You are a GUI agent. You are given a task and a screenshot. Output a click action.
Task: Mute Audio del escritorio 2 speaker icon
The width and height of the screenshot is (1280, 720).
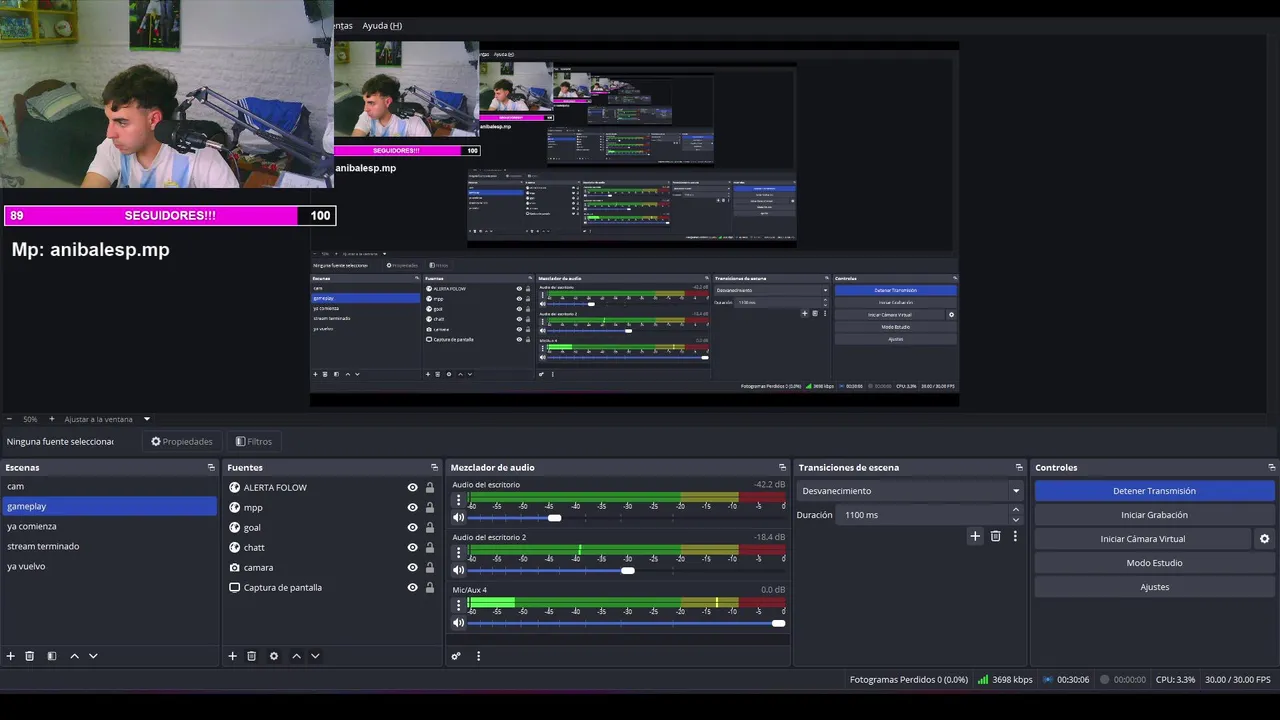point(459,570)
